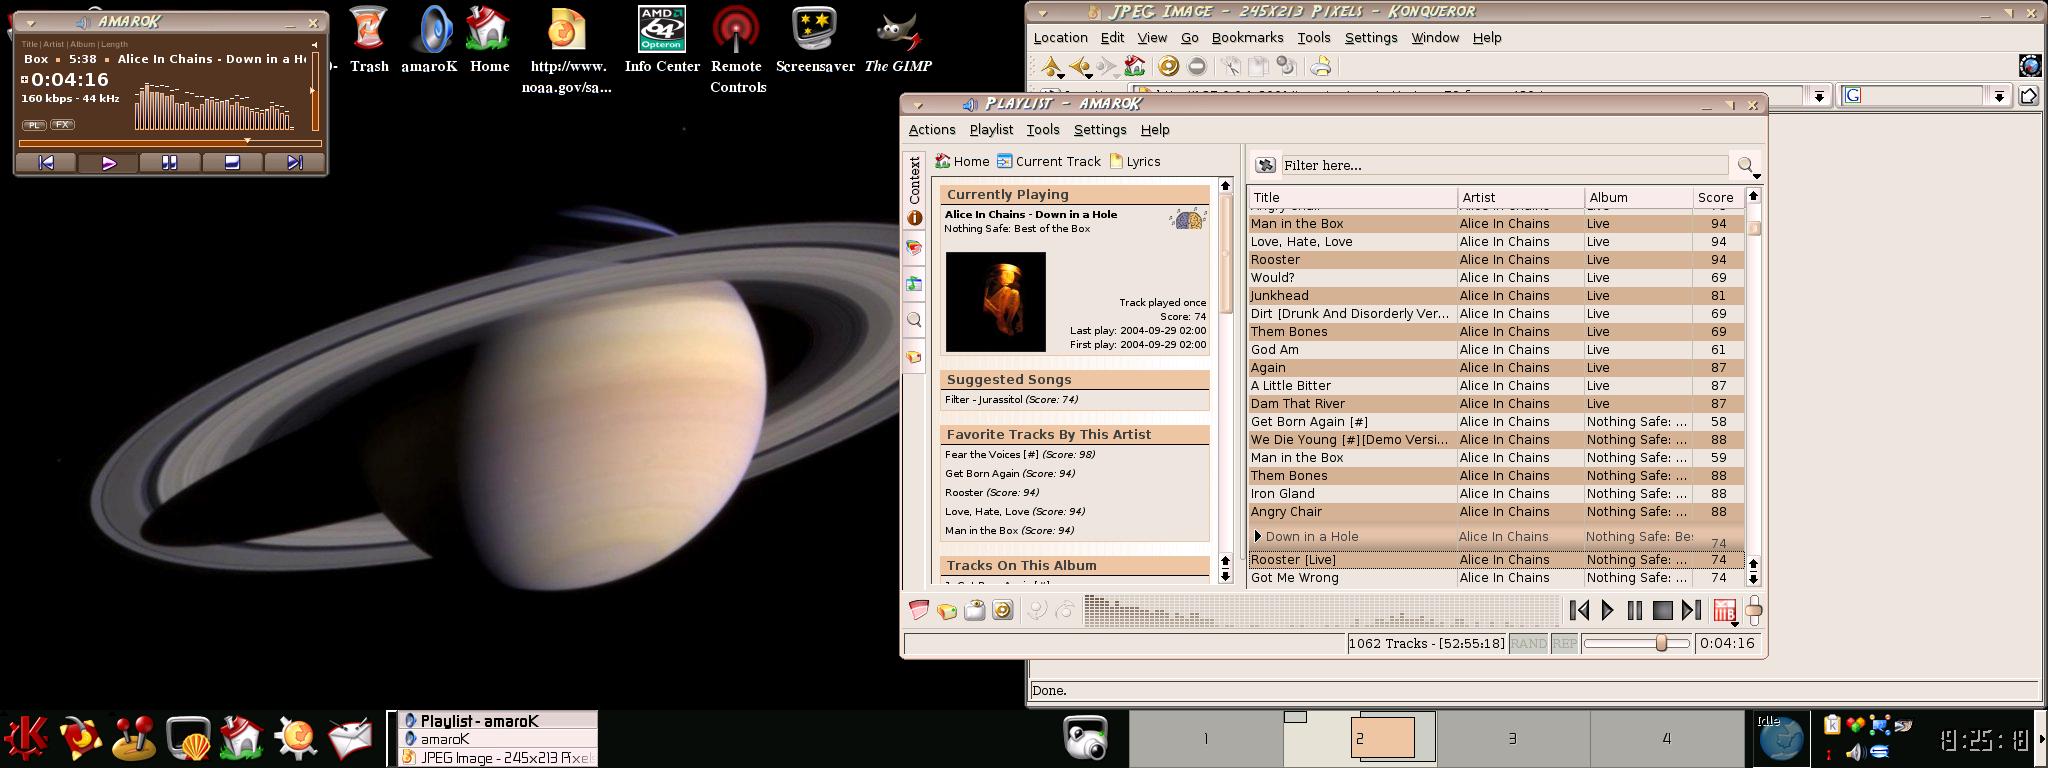Open amaroK menu dropdown red icon
2048x768 pixels.
pos(1725,611)
